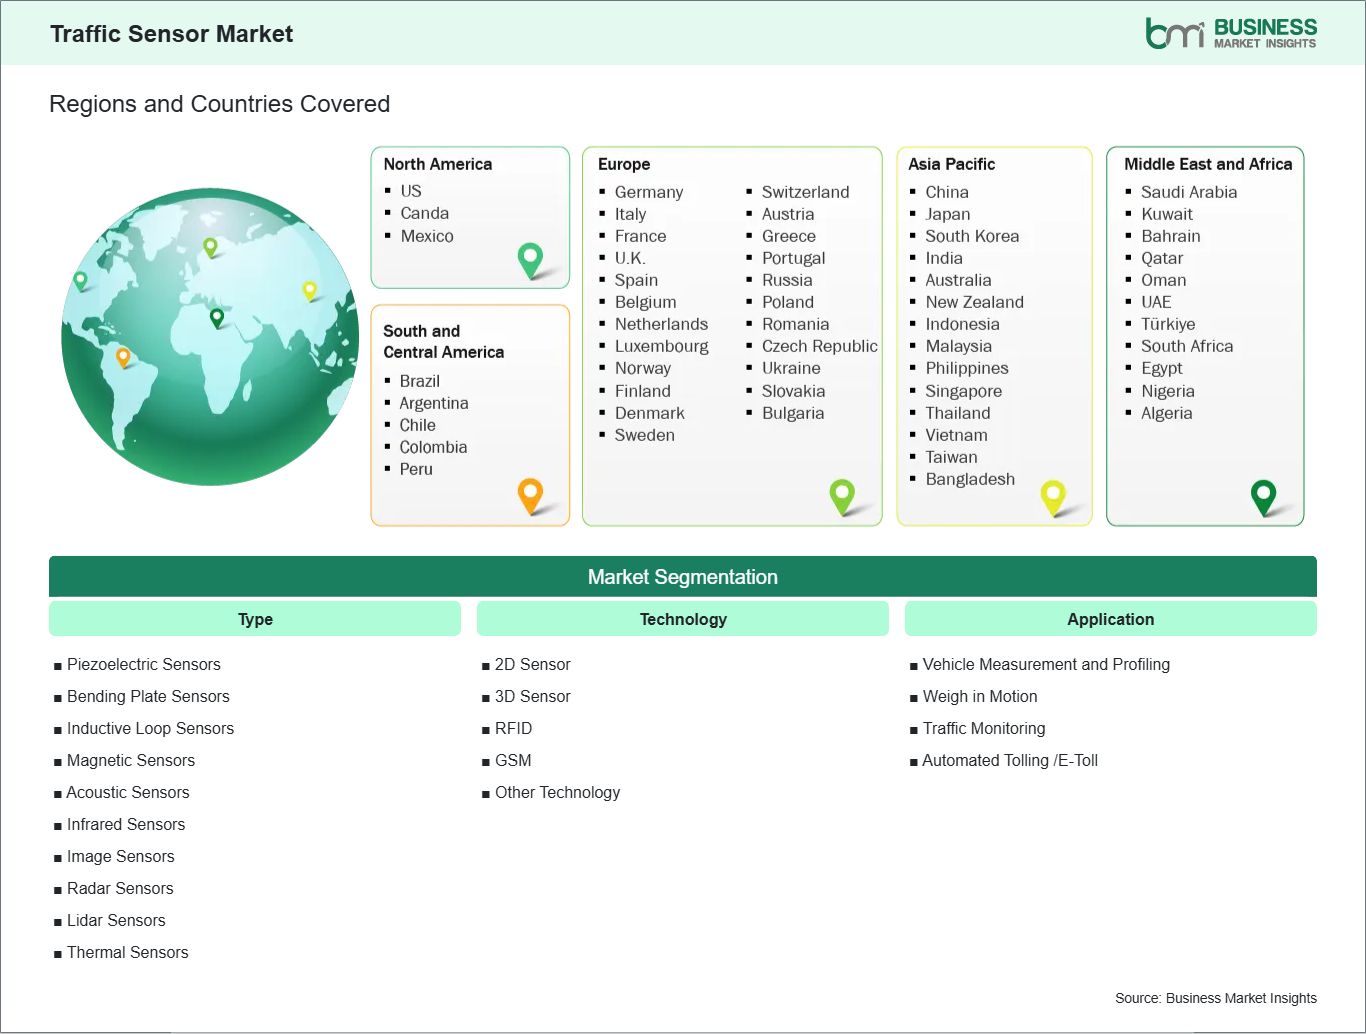Click the Europe heading
The image size is (1366, 1034).
624,164
